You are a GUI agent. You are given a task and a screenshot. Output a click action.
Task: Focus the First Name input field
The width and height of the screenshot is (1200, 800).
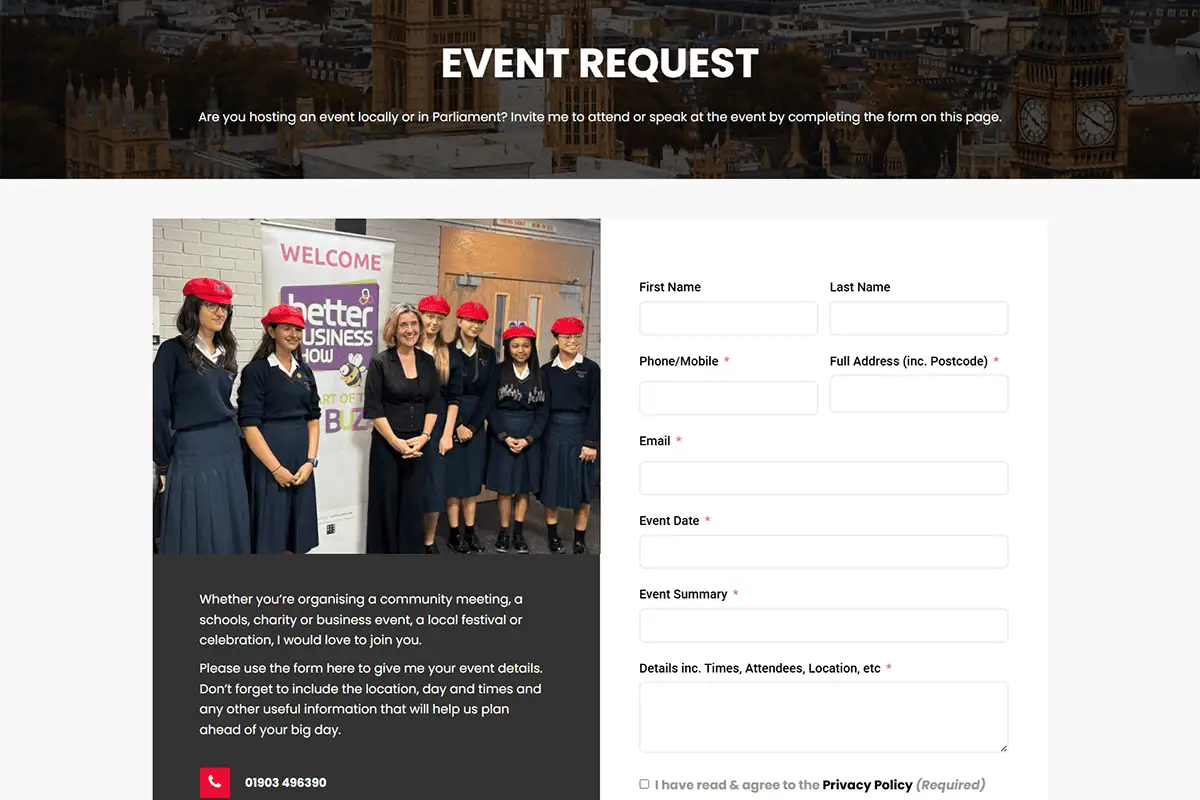pos(728,319)
